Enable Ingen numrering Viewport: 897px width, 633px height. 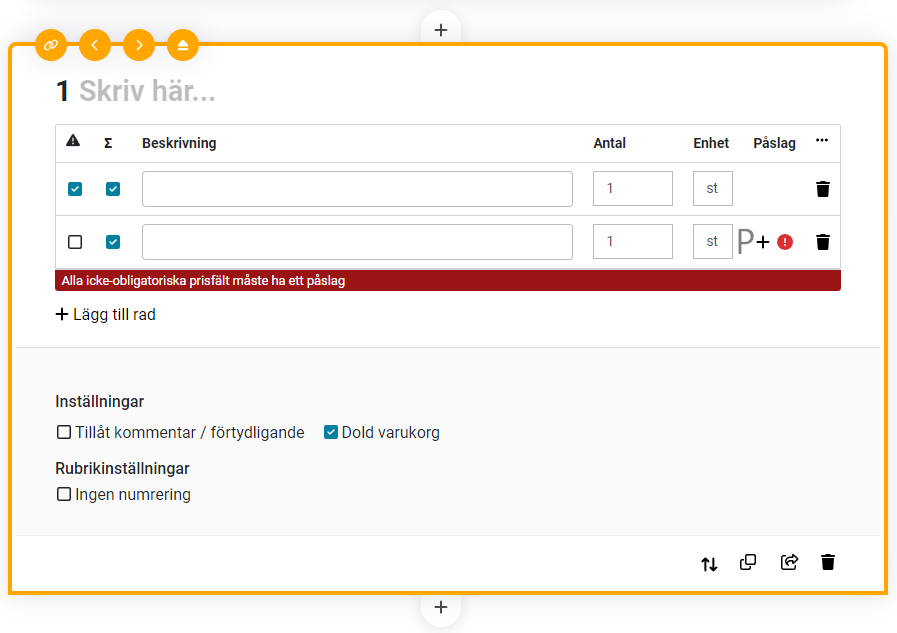tap(64, 494)
